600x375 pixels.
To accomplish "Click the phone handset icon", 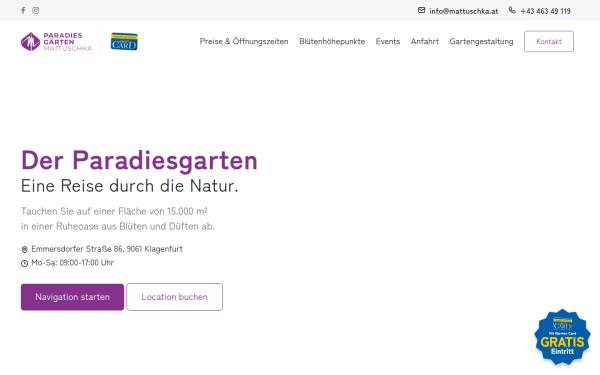I will [512, 10].
